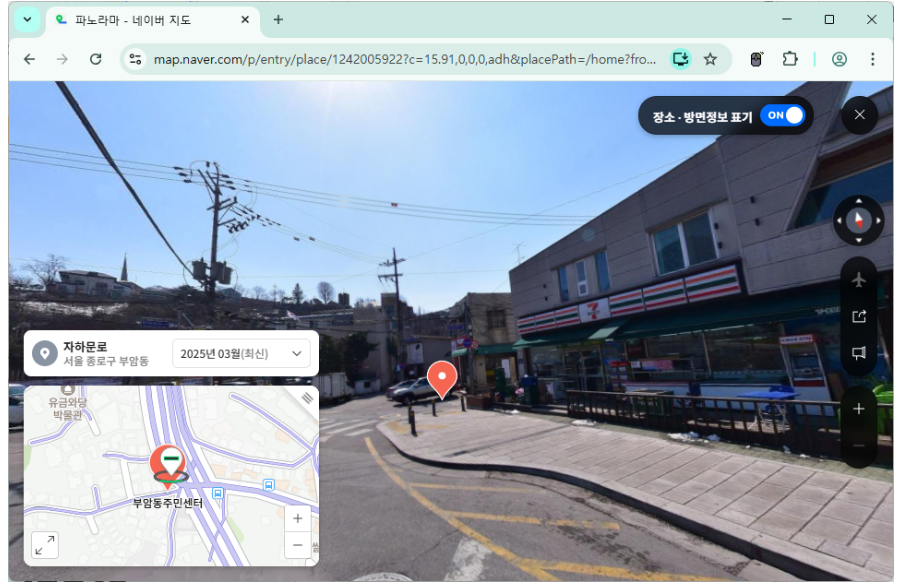This screenshot has width=902, height=586.
Task: Zoom in the panorama with plus button
Action: [858, 409]
